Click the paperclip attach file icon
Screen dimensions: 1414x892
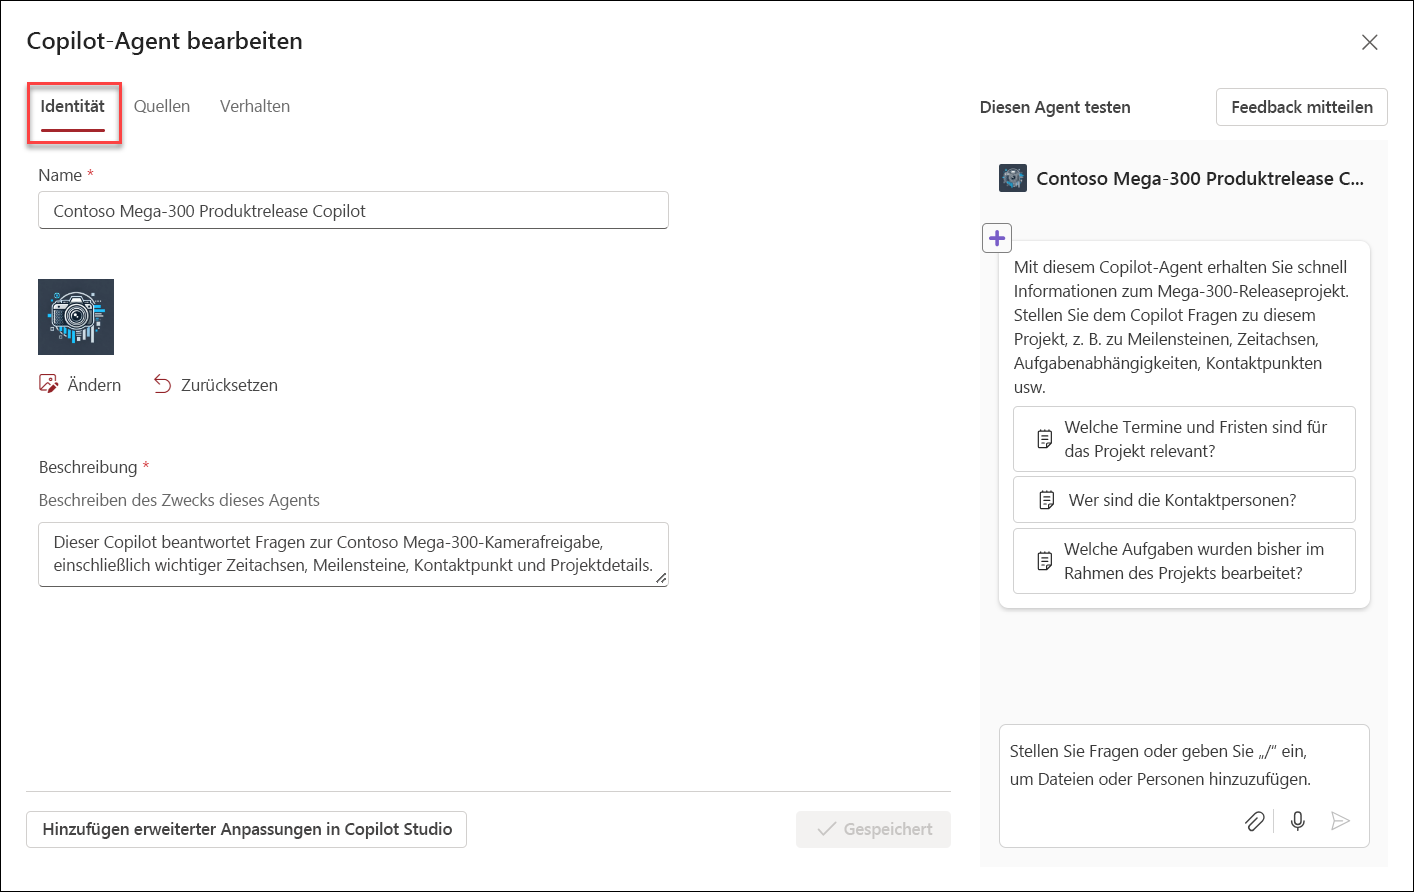(1254, 821)
